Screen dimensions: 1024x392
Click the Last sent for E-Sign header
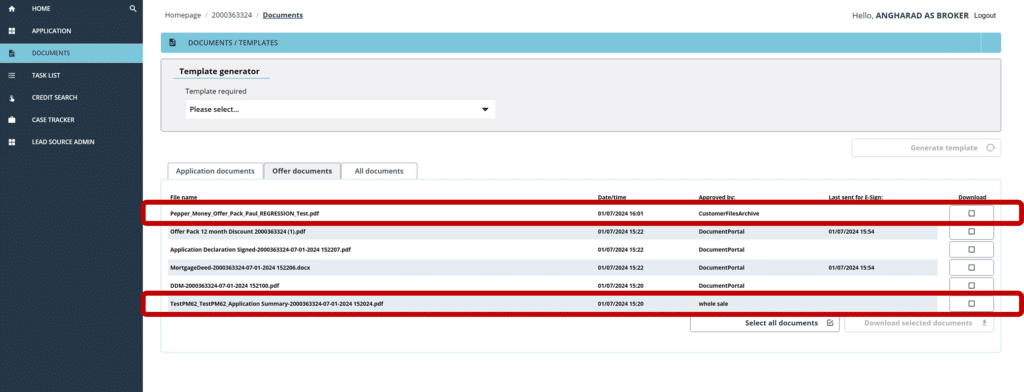pos(856,197)
